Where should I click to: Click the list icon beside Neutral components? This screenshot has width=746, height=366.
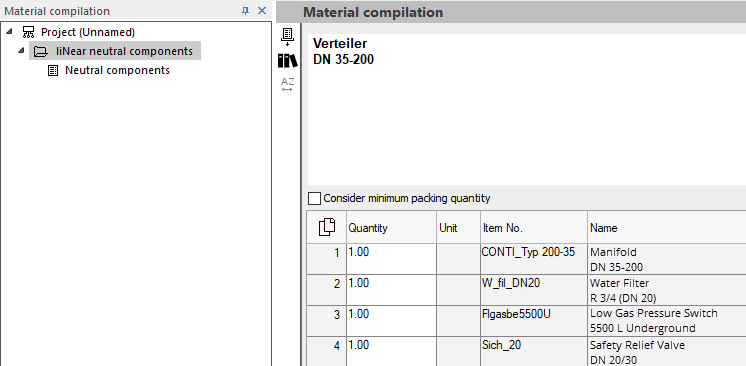[52, 71]
